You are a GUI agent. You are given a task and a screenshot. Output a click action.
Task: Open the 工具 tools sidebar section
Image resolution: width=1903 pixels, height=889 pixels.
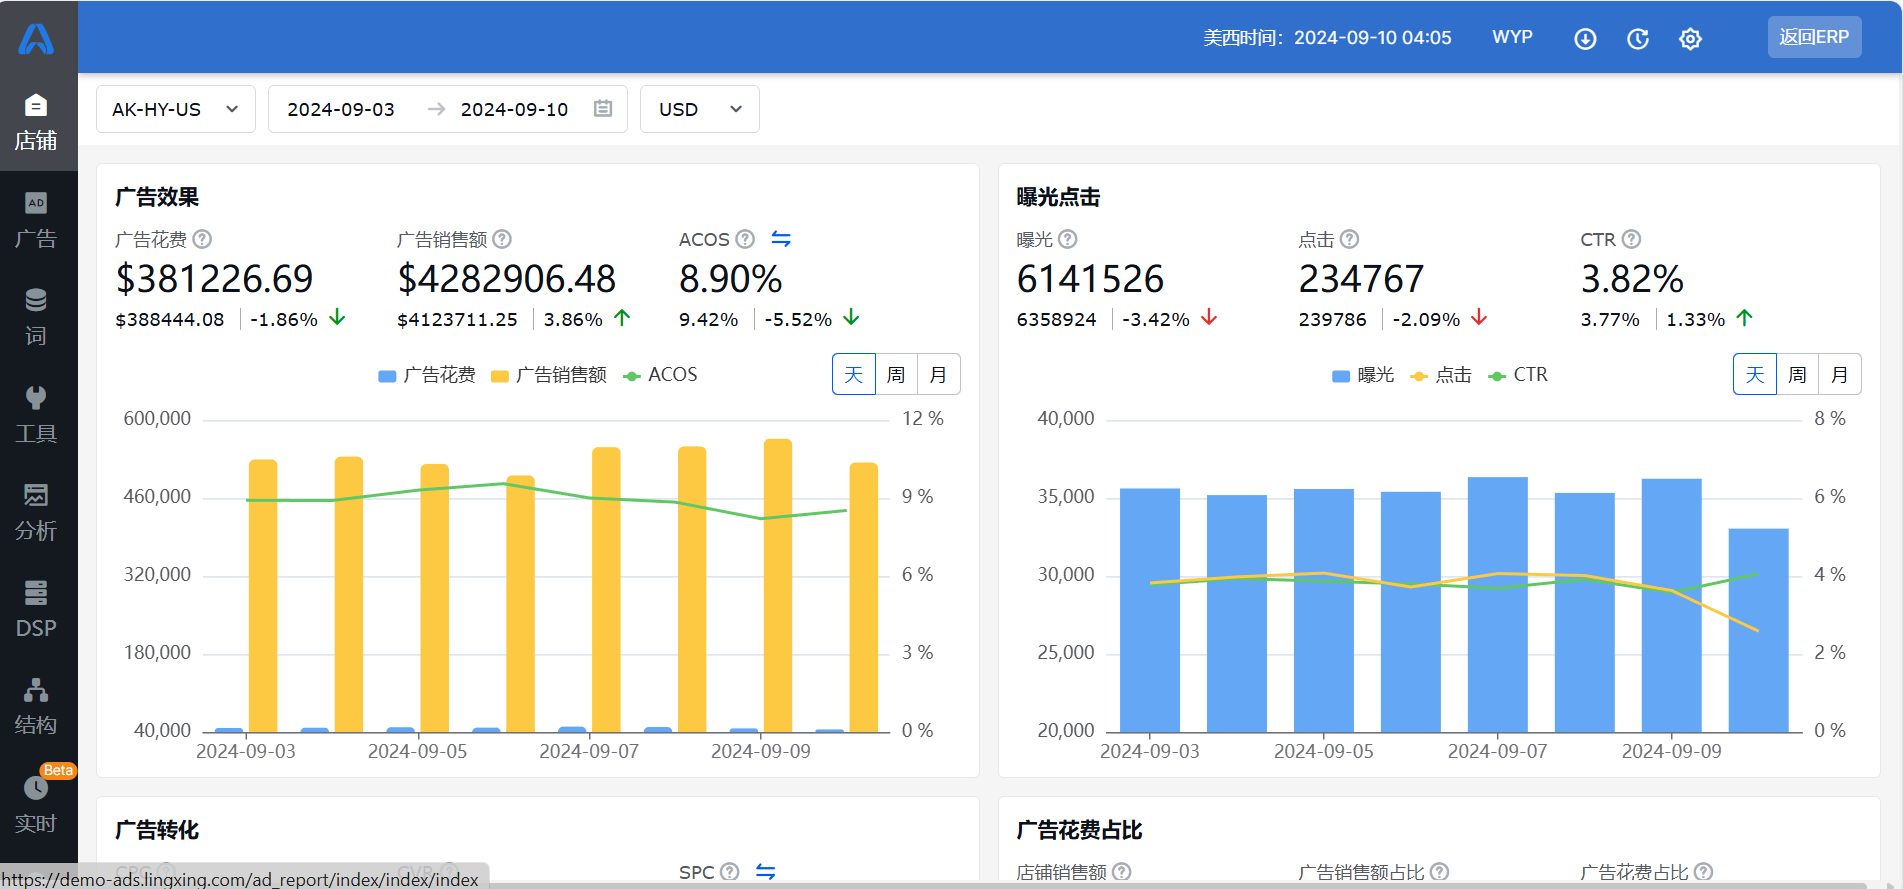[x=37, y=415]
